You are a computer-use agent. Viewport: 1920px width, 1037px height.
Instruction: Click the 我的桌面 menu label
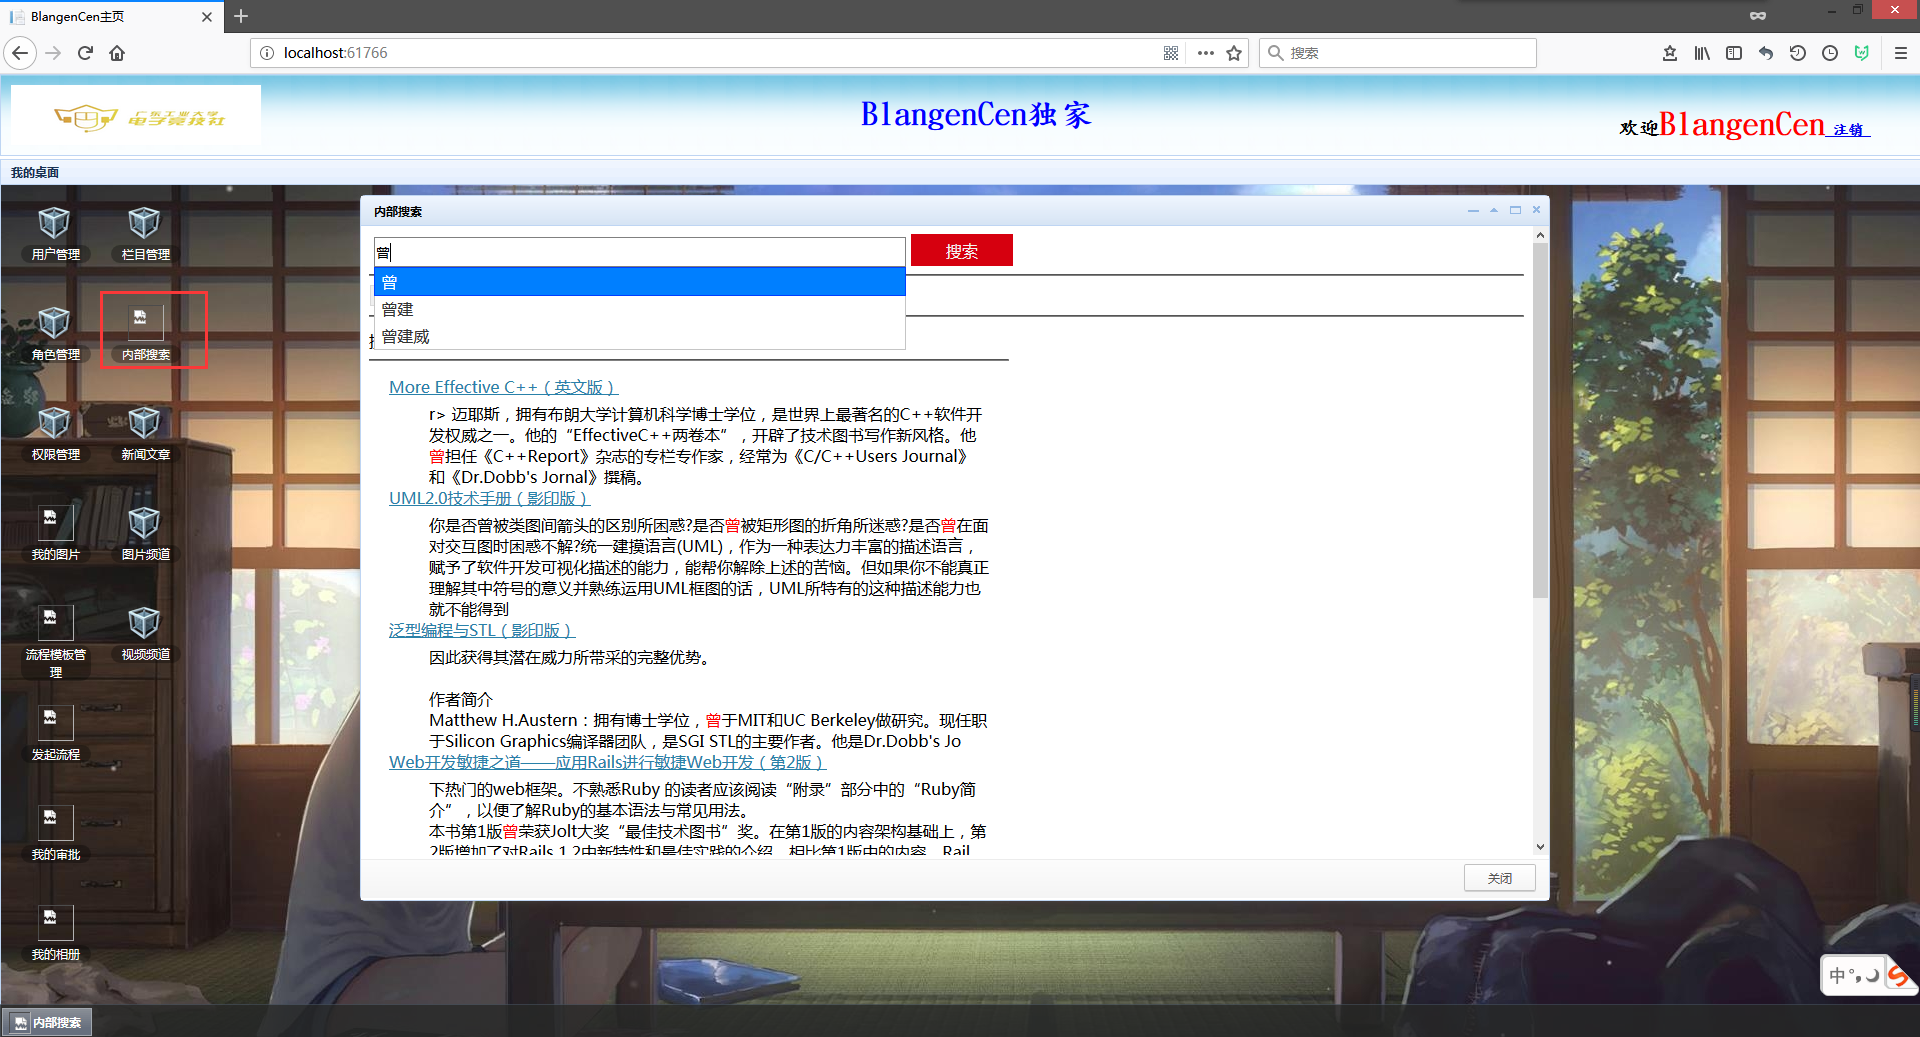click(x=35, y=172)
